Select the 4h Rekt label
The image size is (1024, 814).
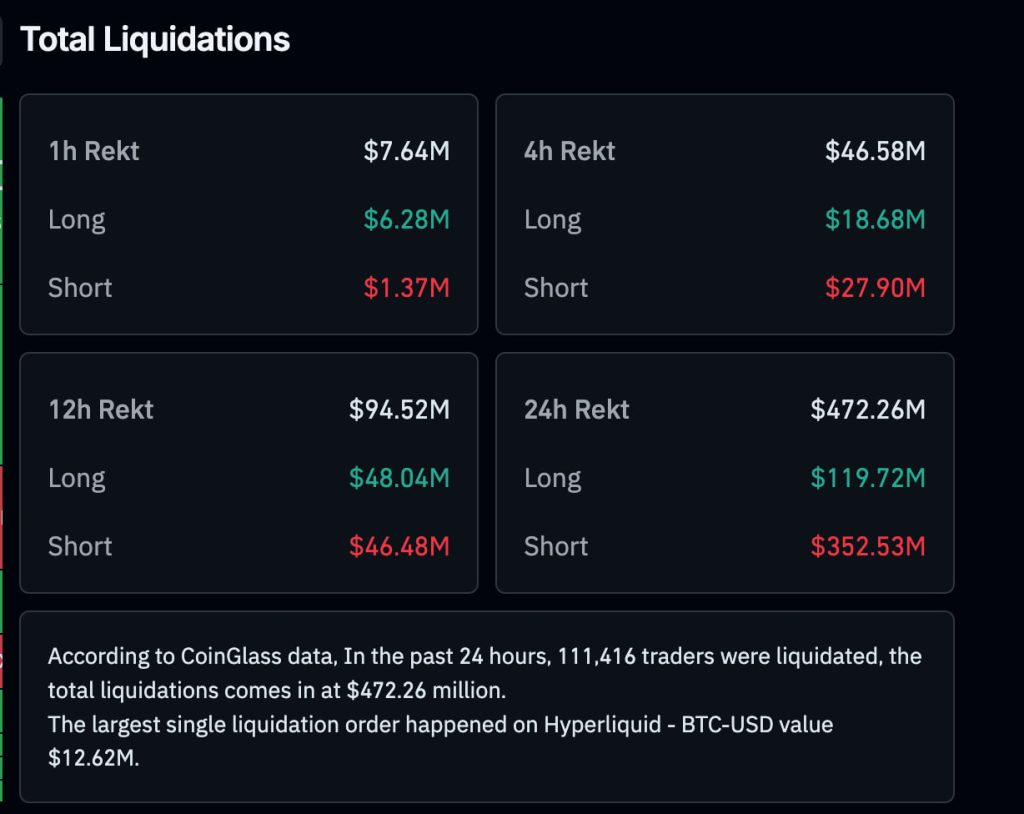pos(570,151)
